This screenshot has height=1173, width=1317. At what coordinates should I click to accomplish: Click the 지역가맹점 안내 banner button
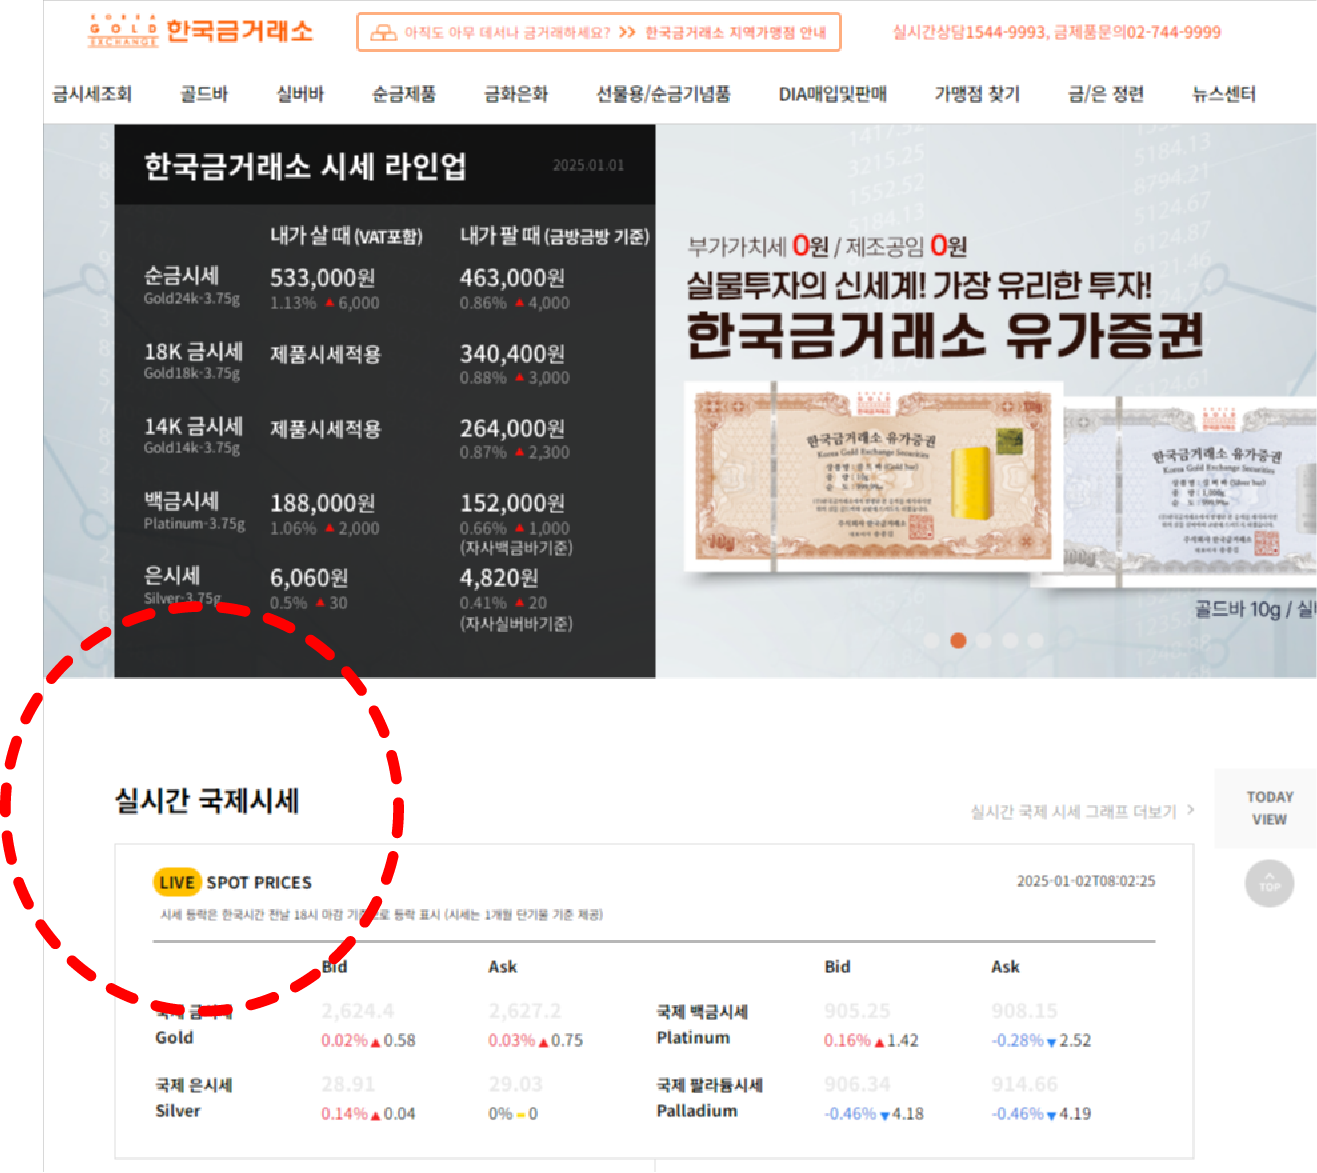tap(599, 32)
